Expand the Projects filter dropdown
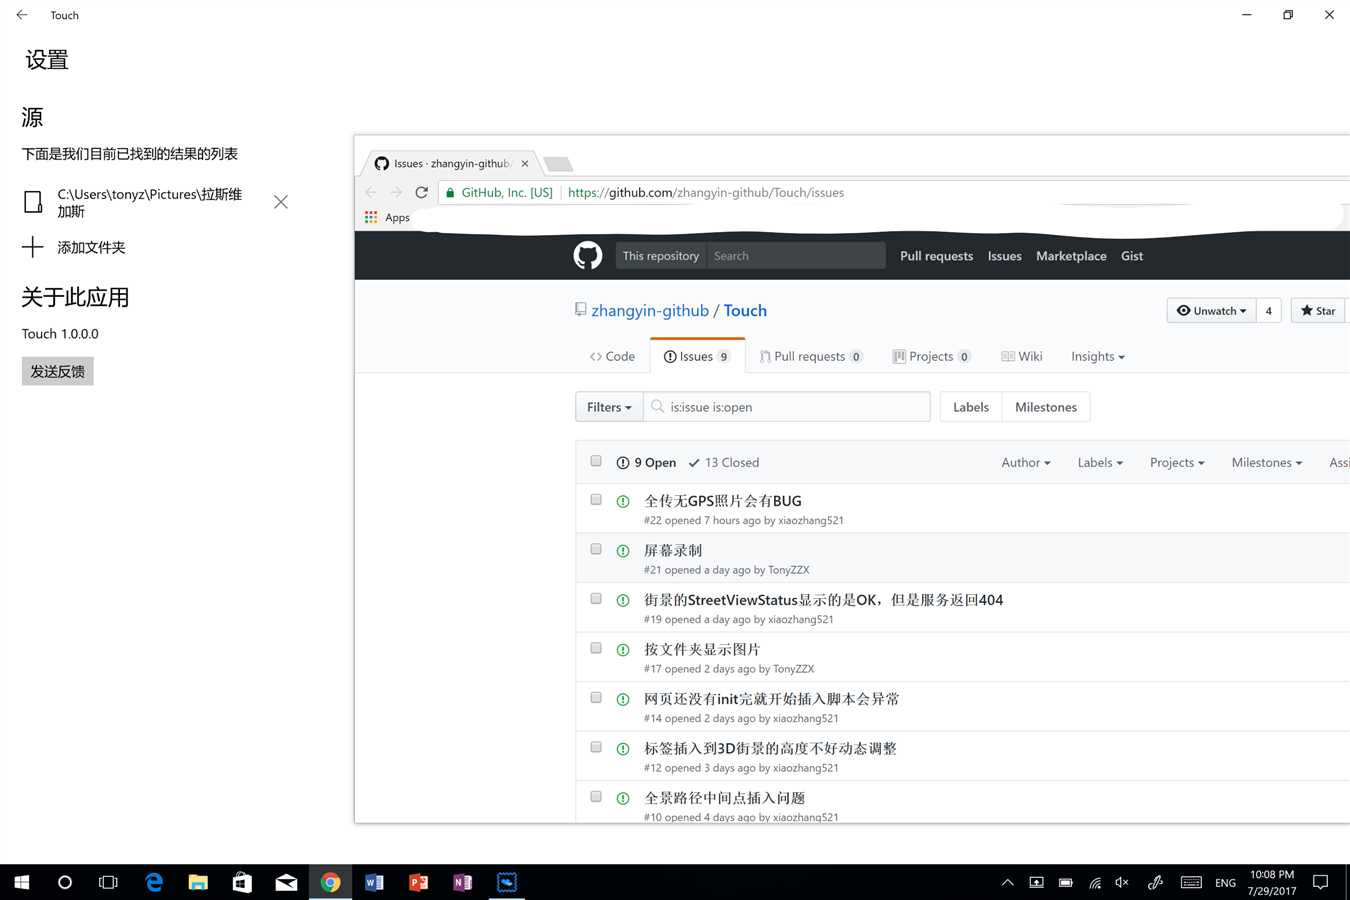1350x900 pixels. point(1177,462)
